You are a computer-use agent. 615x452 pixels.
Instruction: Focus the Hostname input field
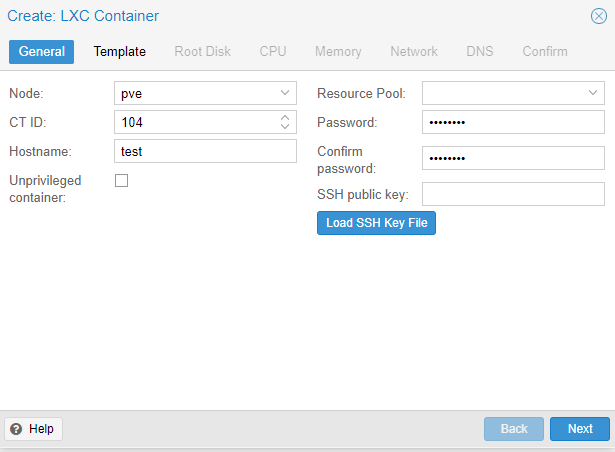(205, 151)
